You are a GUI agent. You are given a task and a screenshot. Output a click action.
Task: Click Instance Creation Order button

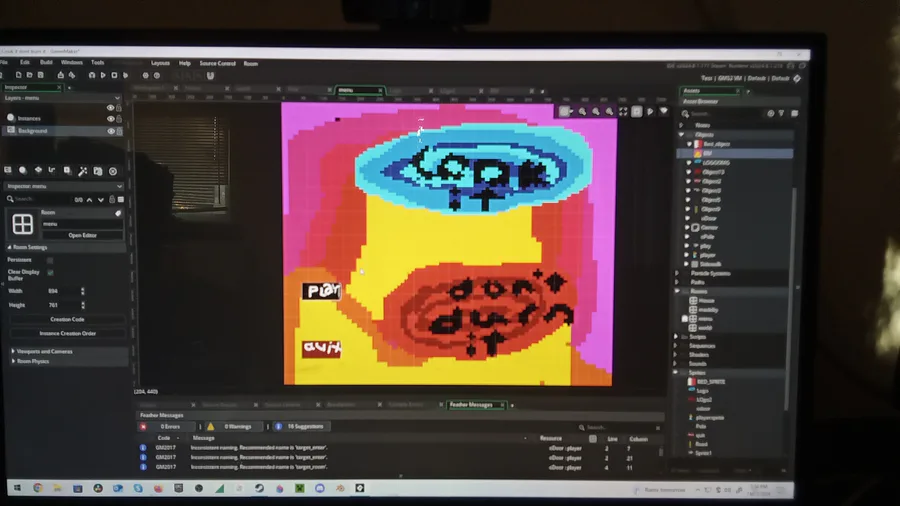click(x=68, y=333)
